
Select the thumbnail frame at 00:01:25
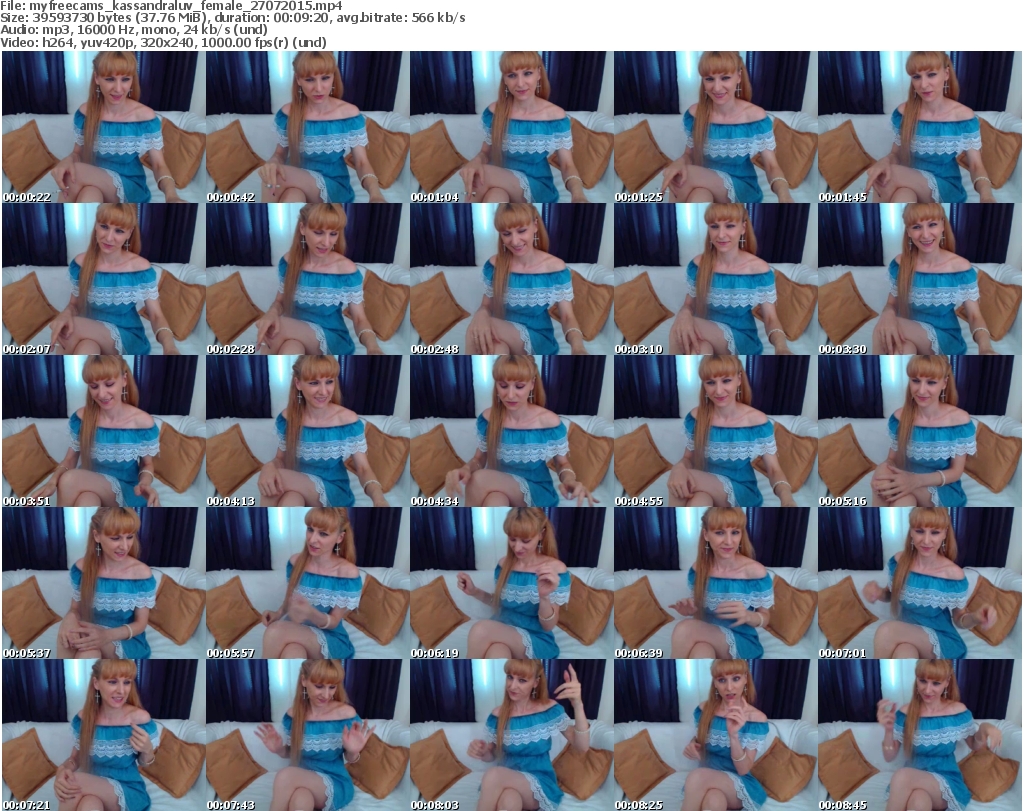click(715, 127)
